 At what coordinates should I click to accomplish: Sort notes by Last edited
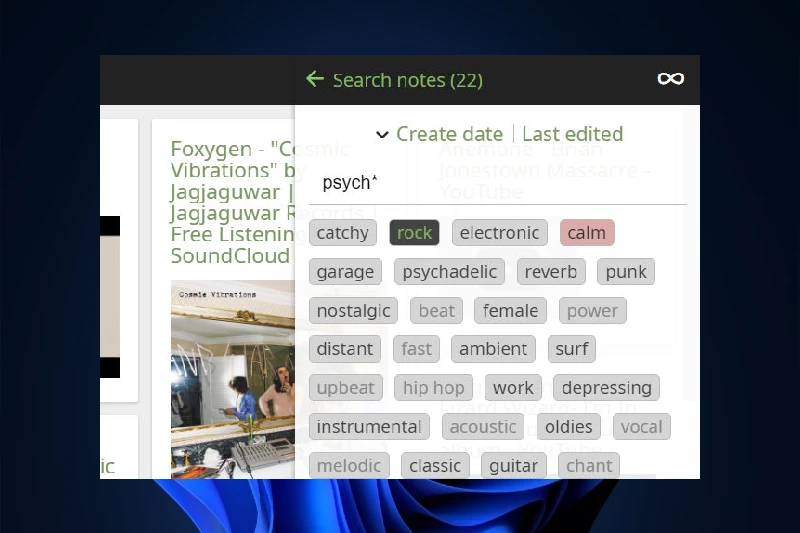(572, 134)
